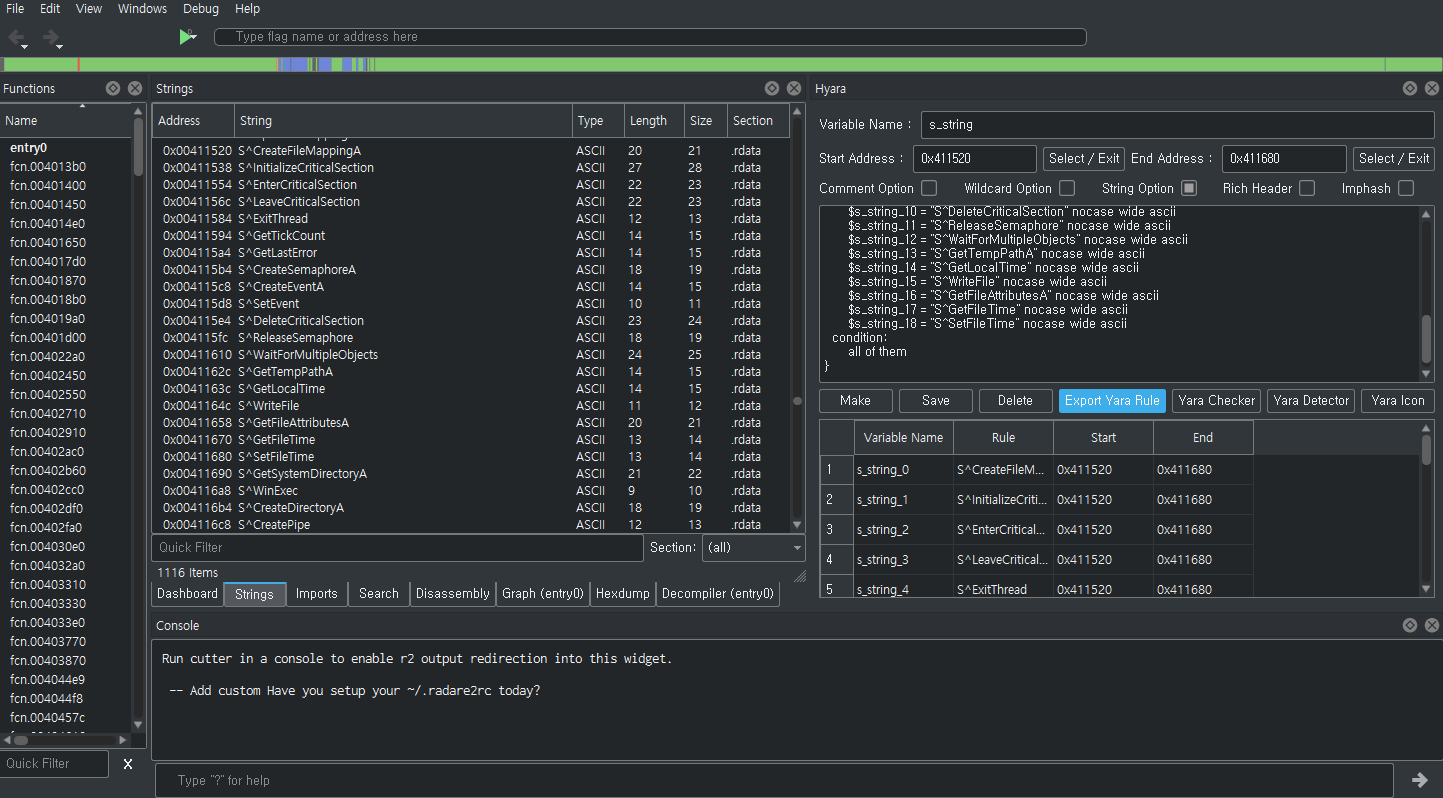This screenshot has width=1443, height=798.
Task: Click the green run/debug play icon
Action: (186, 37)
